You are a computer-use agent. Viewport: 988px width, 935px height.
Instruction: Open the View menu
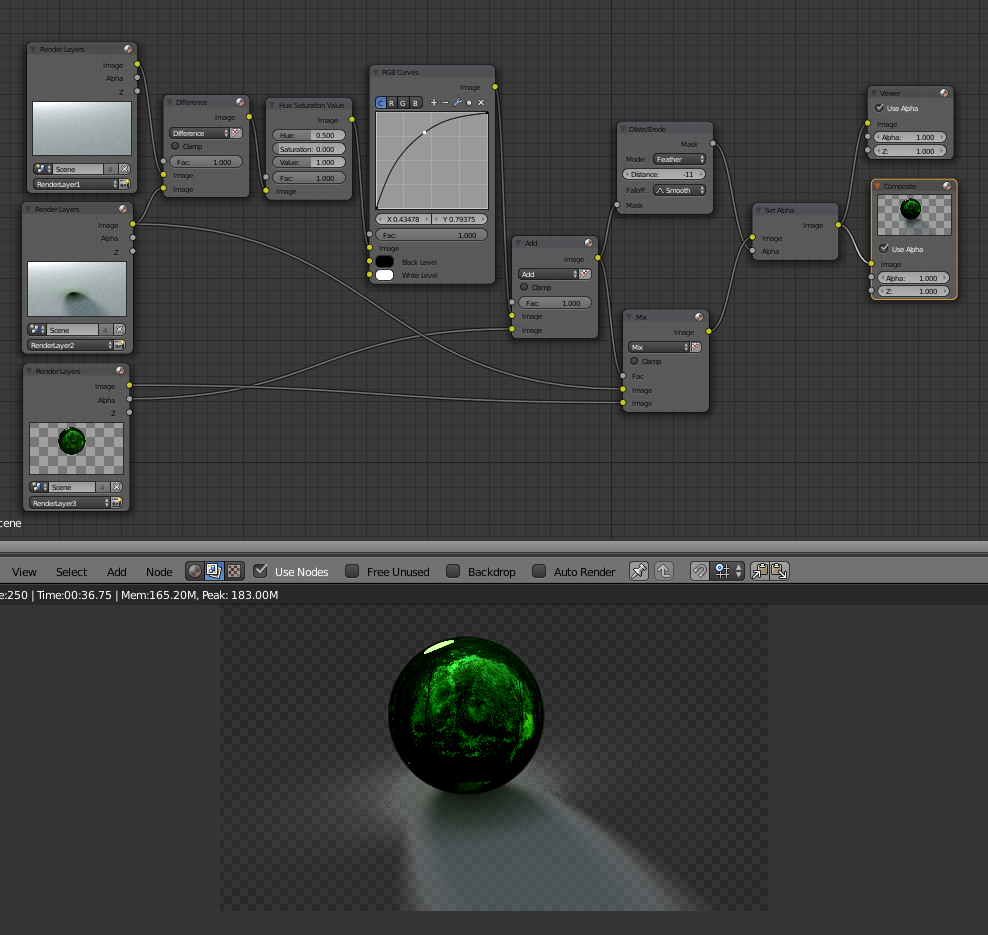[24, 571]
